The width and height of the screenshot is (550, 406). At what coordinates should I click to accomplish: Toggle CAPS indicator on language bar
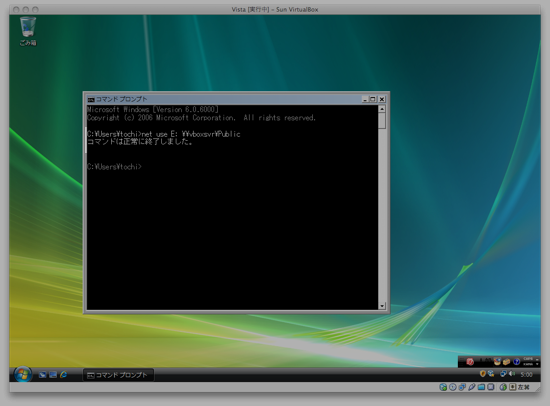(x=528, y=359)
